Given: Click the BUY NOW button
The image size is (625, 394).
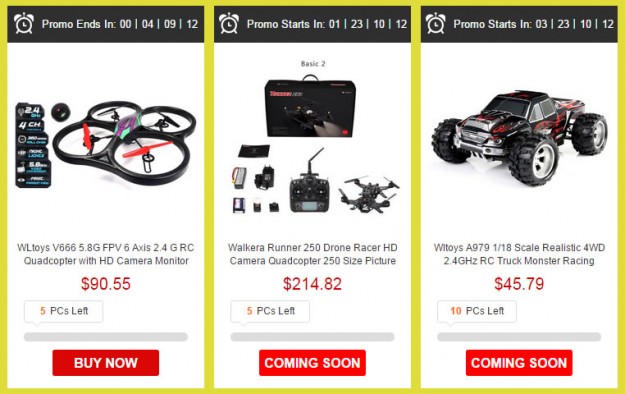Looking at the screenshot, I should tap(106, 363).
